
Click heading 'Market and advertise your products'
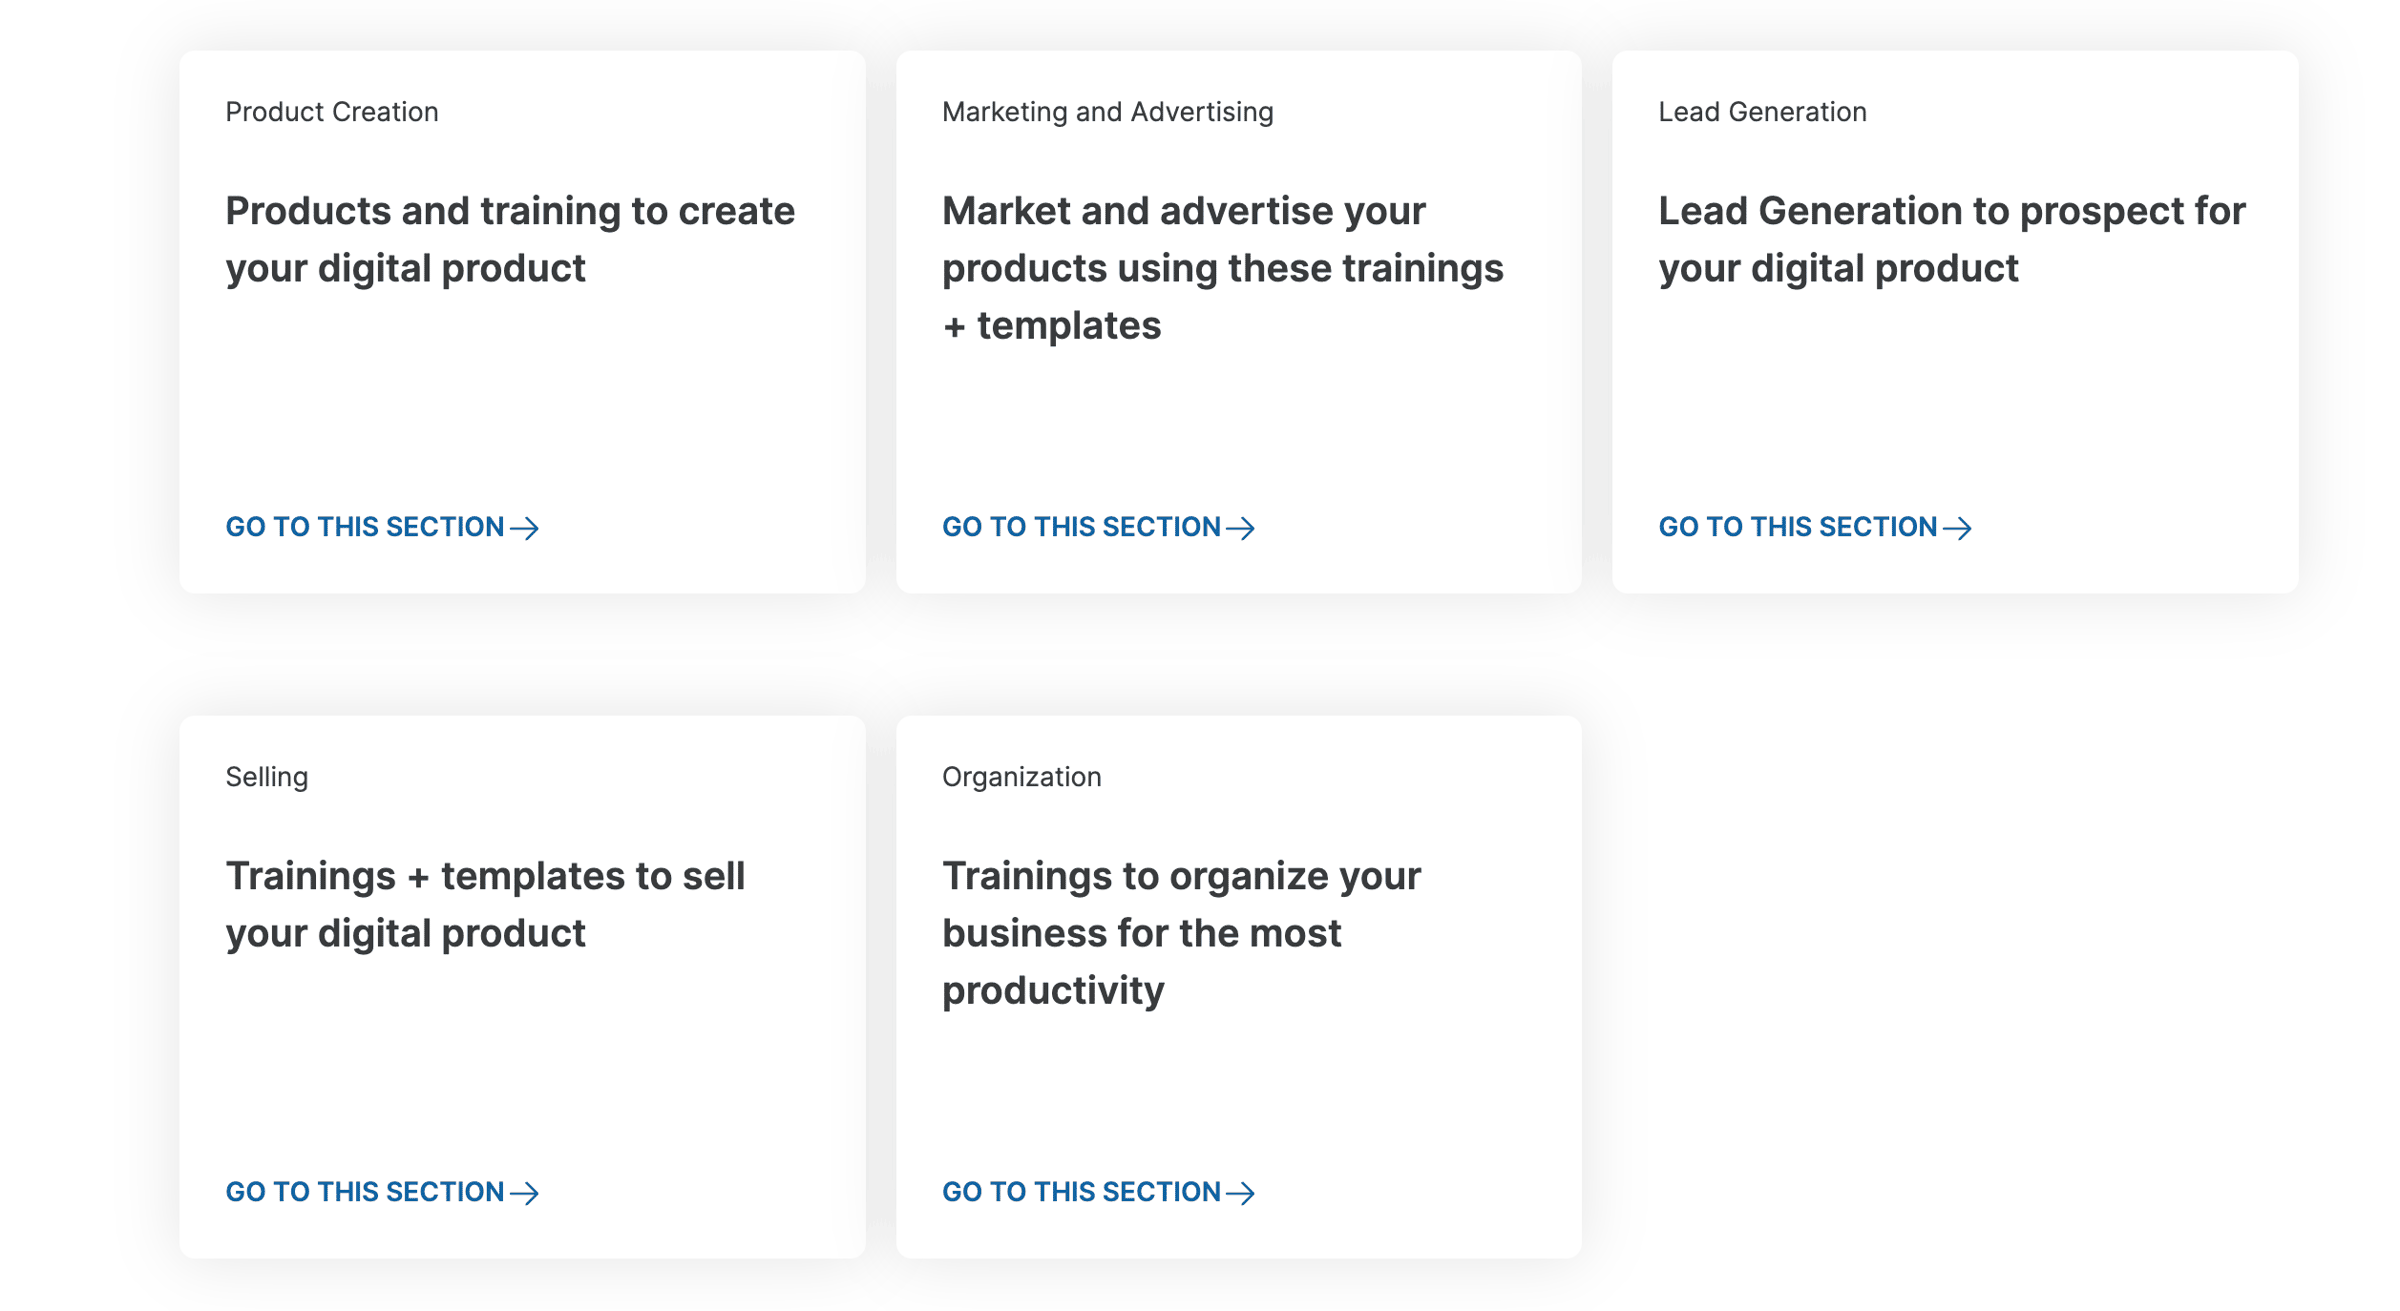tap(1223, 268)
